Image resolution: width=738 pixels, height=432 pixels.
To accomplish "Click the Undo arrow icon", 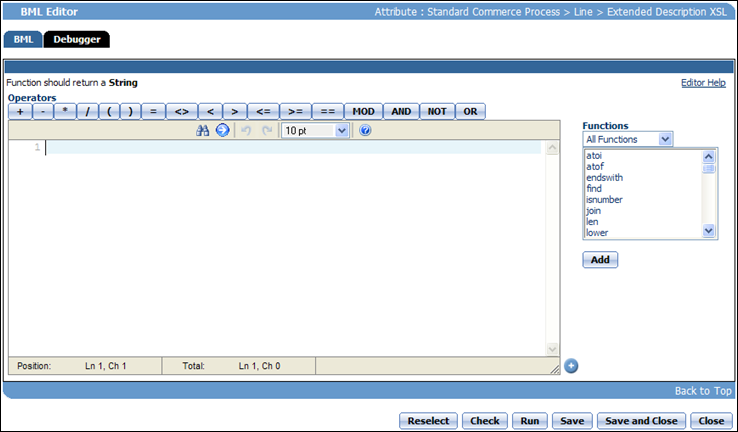I will pos(246,130).
